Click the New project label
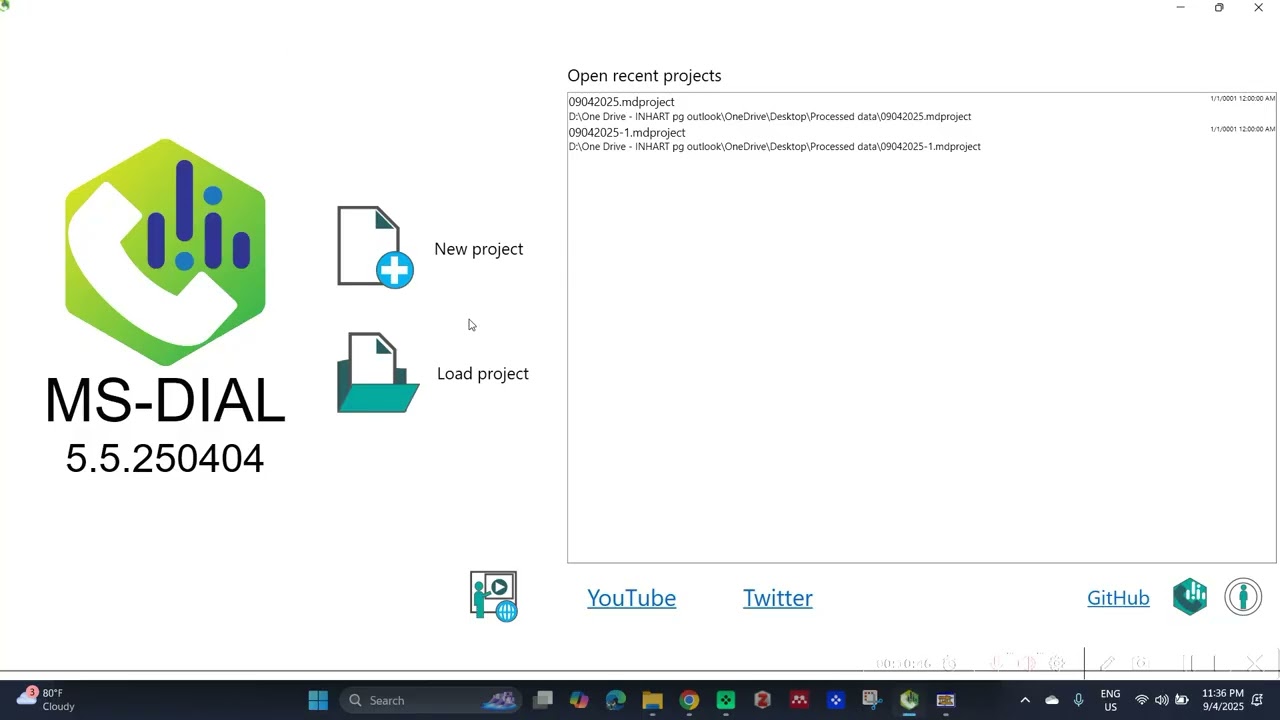Viewport: 1280px width, 720px height. (478, 249)
